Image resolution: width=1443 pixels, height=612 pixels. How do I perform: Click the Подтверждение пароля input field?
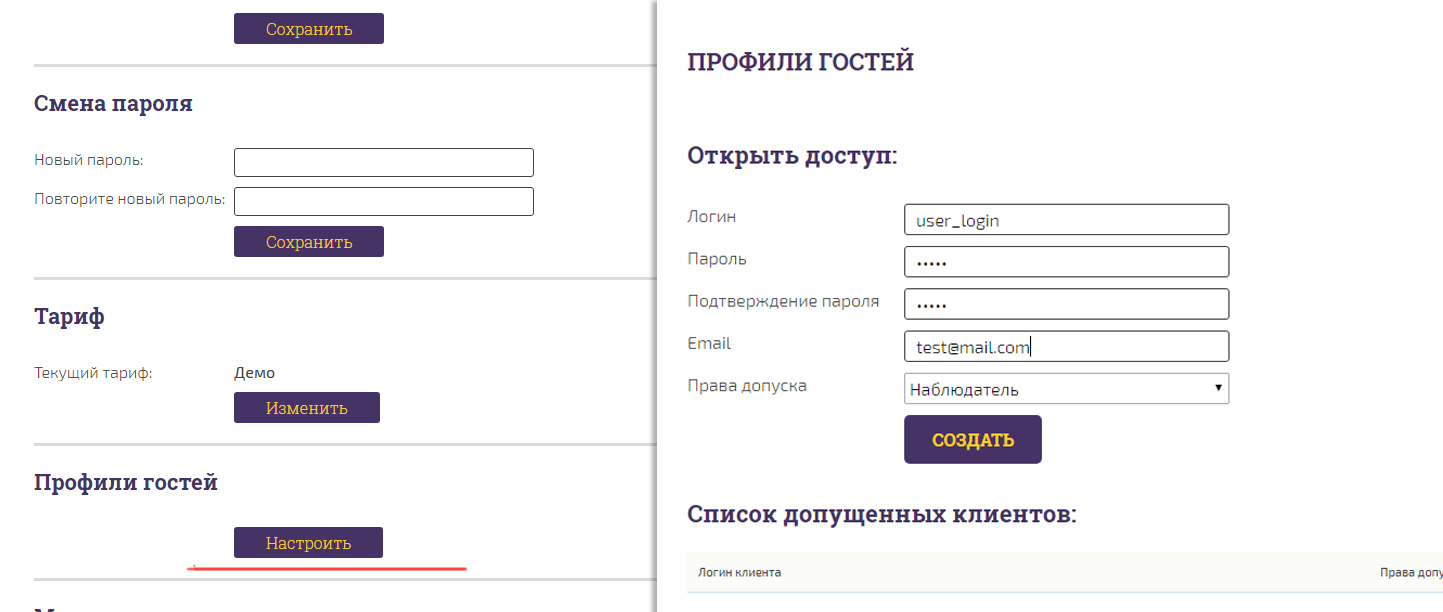[x=1065, y=303]
